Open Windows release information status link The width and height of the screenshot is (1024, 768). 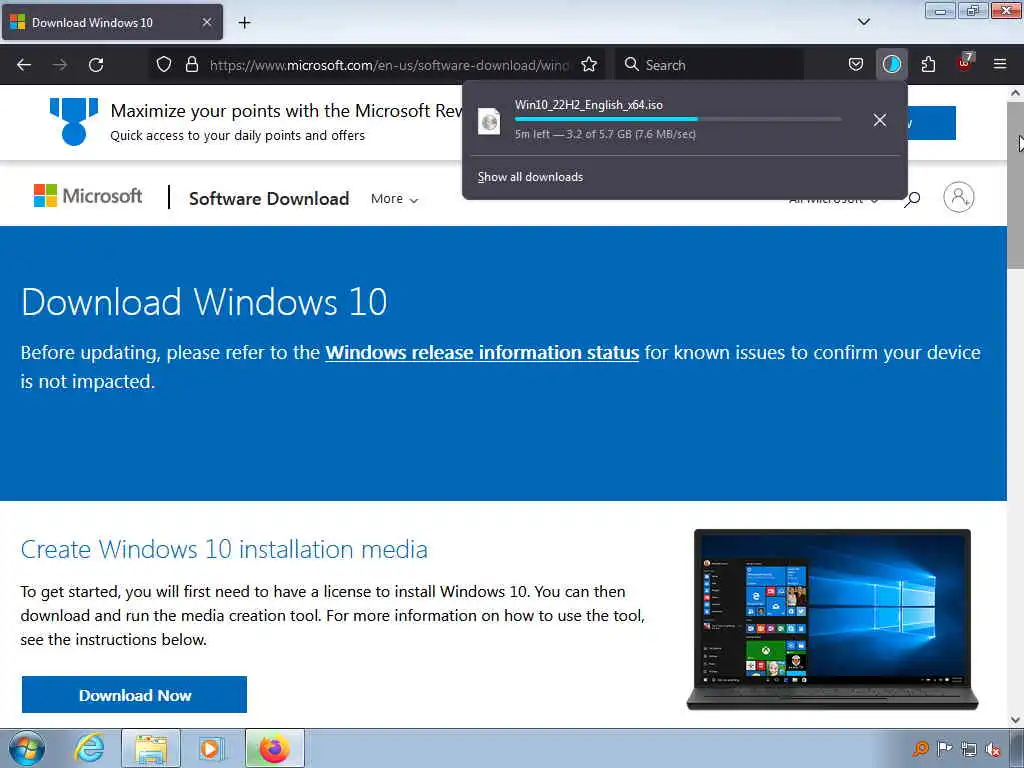(x=482, y=353)
